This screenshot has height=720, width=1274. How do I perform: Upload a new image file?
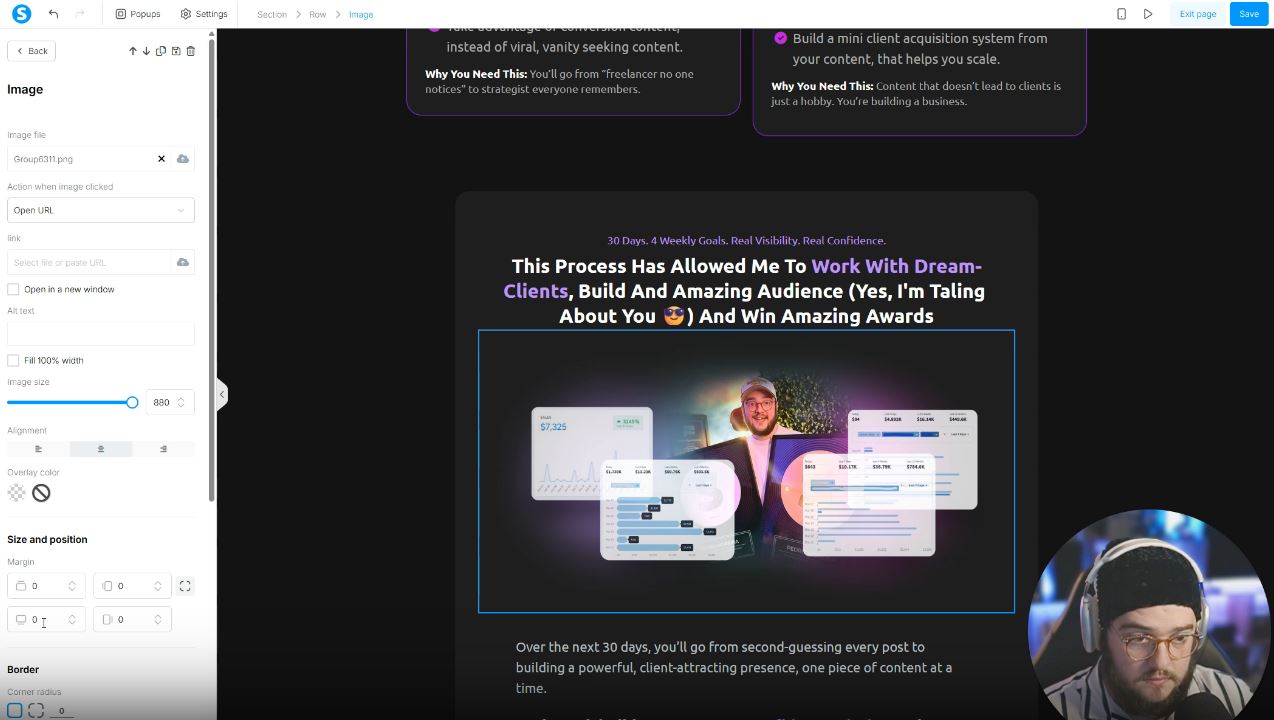coord(183,159)
